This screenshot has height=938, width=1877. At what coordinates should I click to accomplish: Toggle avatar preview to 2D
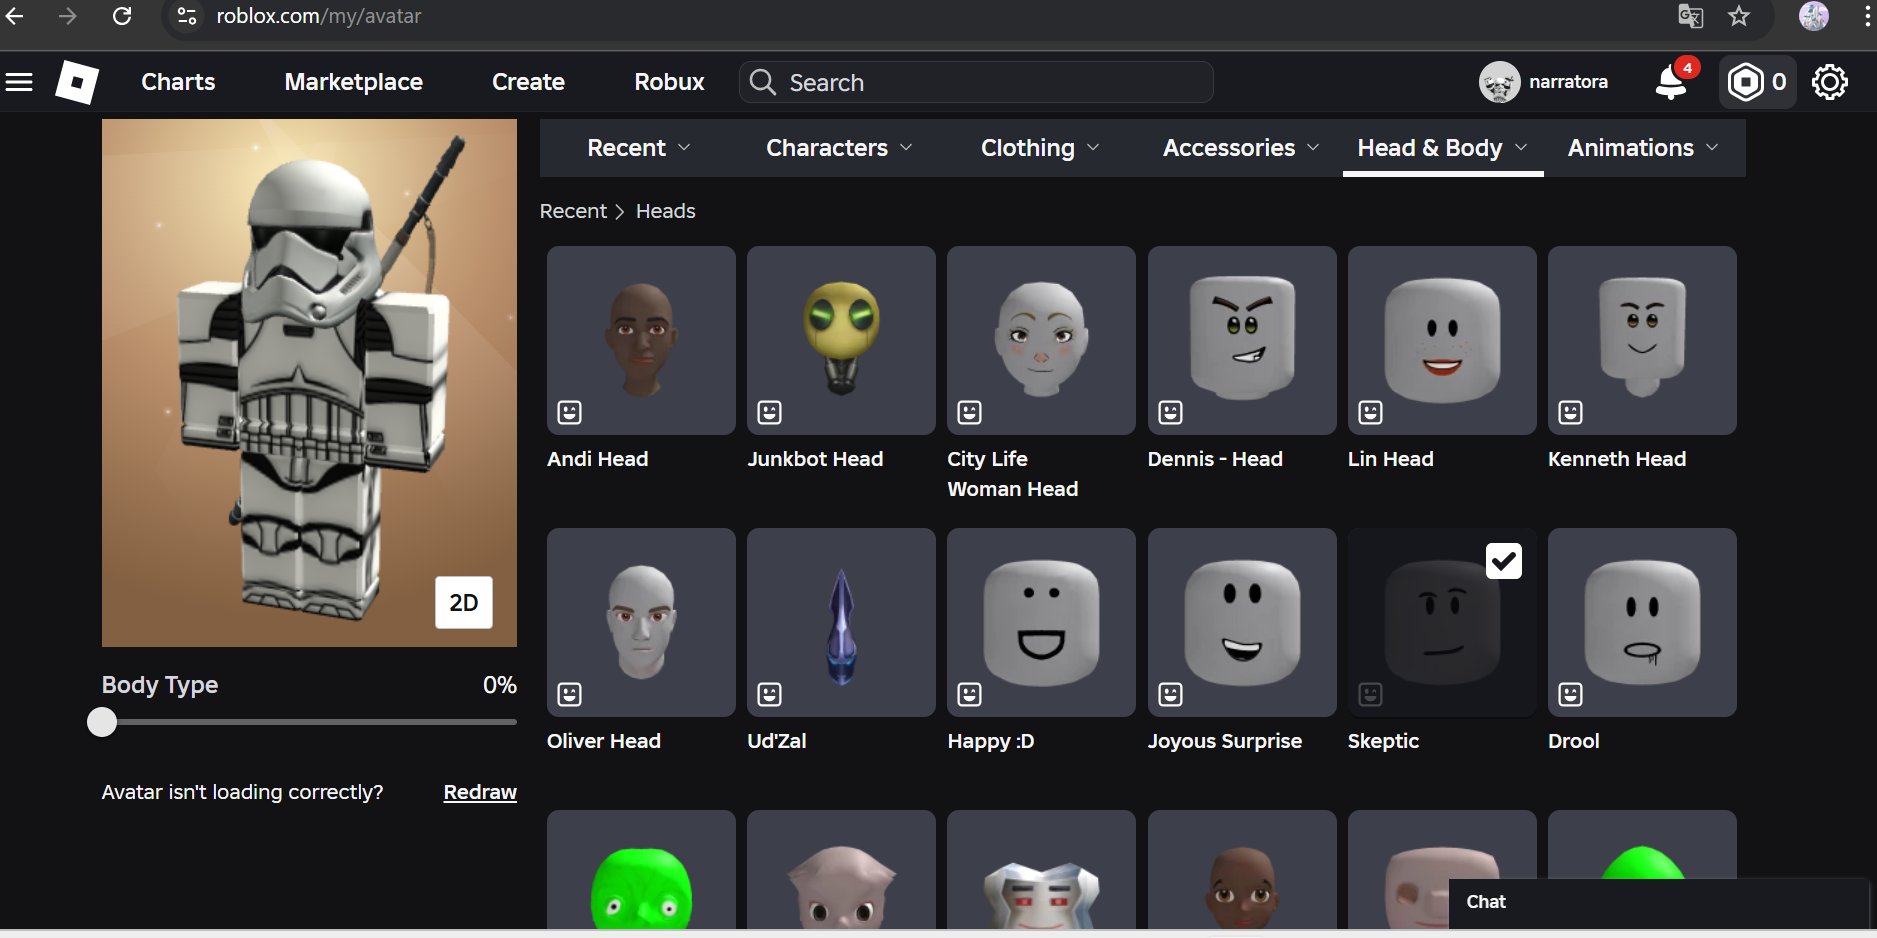pyautogui.click(x=464, y=602)
